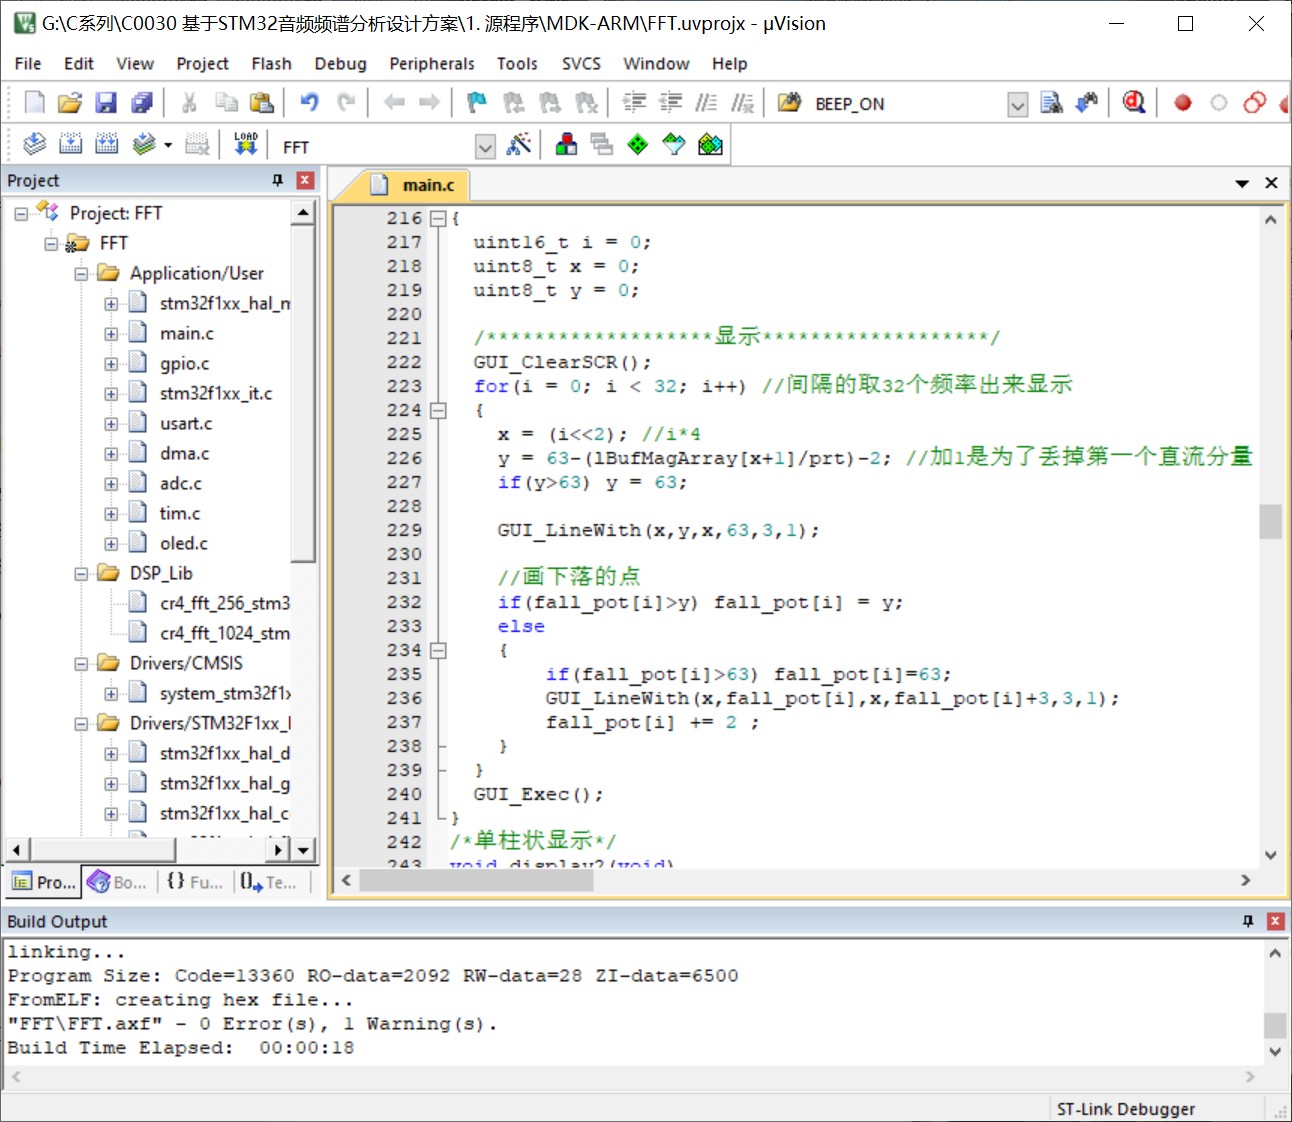This screenshot has height=1122, width=1292.
Task: Open the BEEP_ON find combo dropdown
Action: coord(1017,104)
